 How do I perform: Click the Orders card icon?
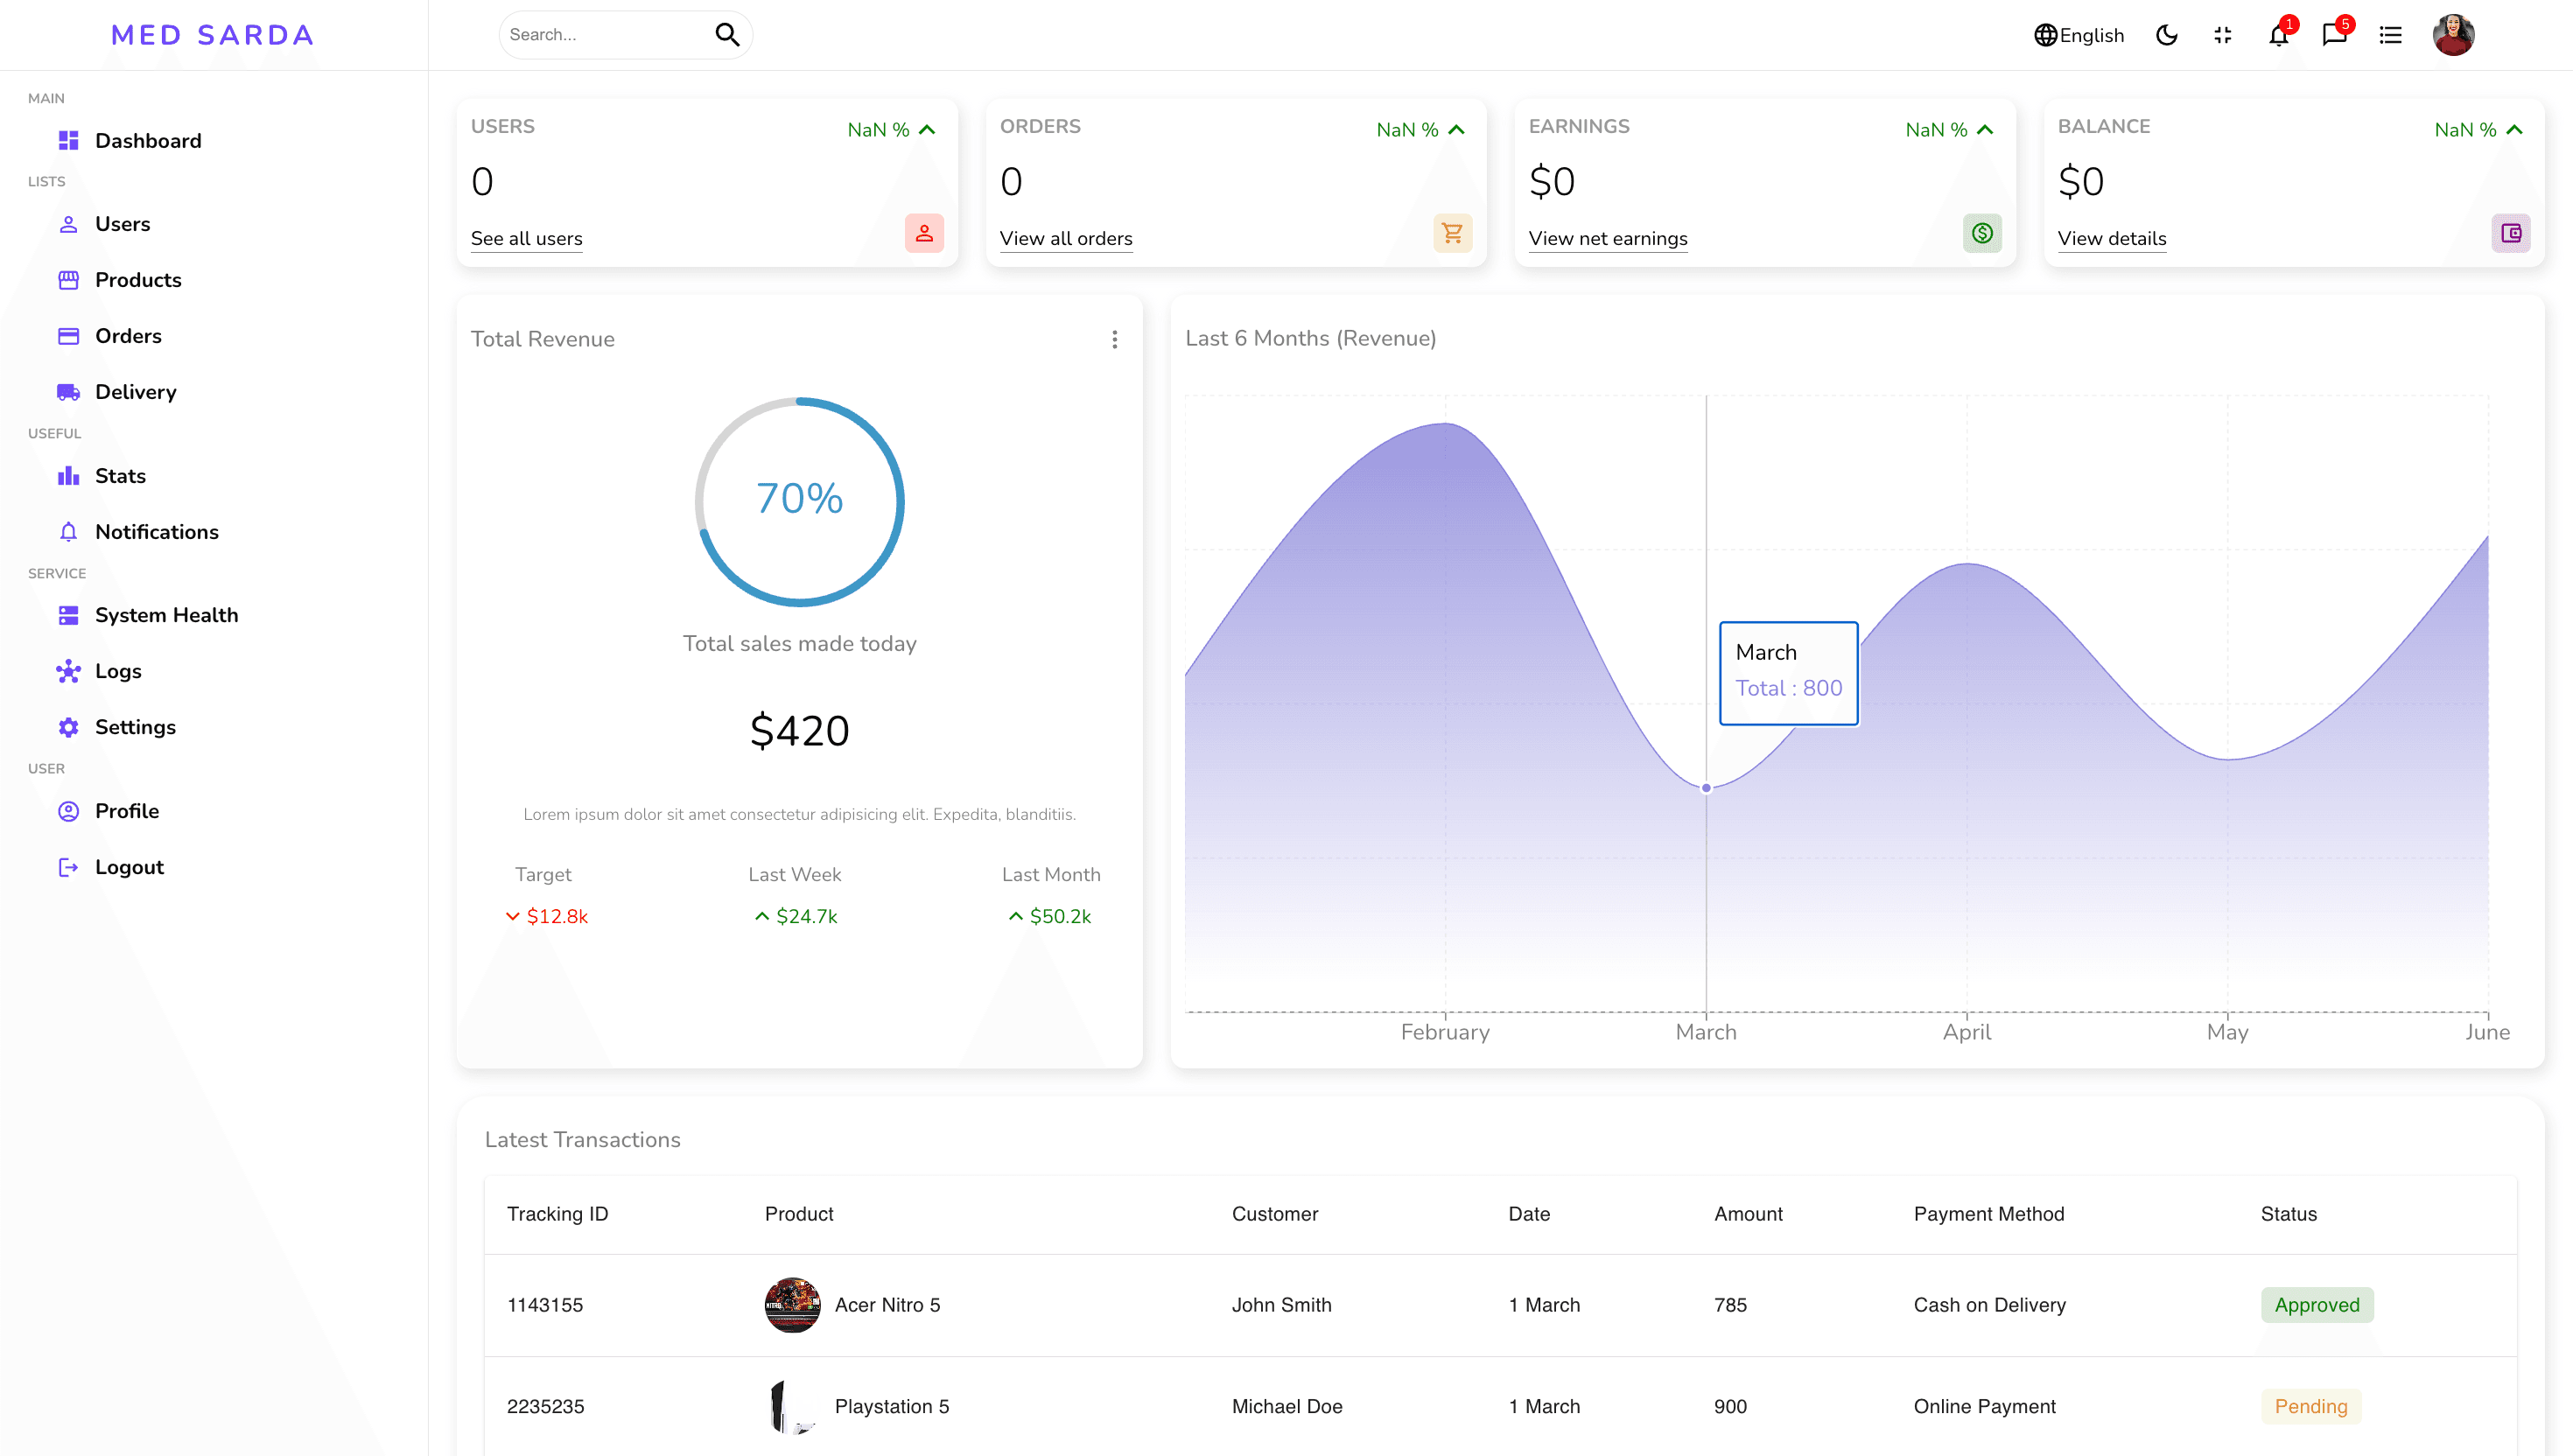[68, 336]
